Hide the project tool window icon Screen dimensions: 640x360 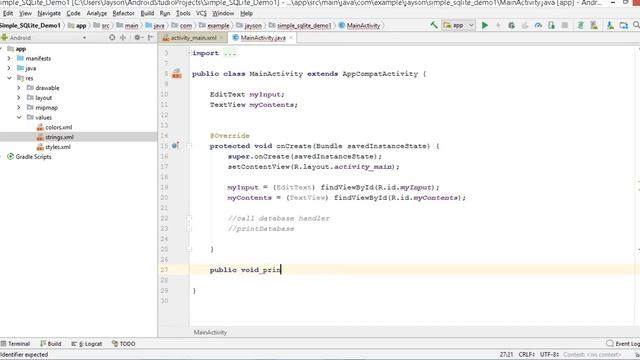pos(151,38)
